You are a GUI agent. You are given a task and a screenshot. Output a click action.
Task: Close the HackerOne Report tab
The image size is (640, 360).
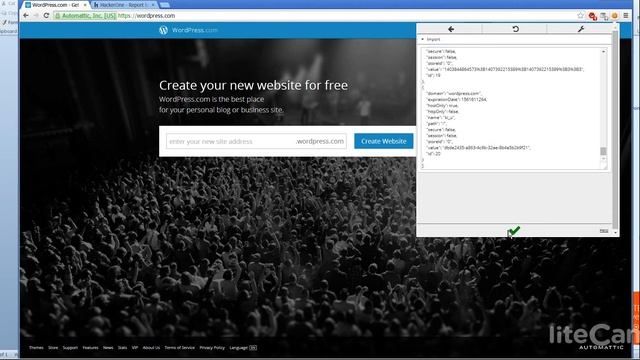pos(153,5)
